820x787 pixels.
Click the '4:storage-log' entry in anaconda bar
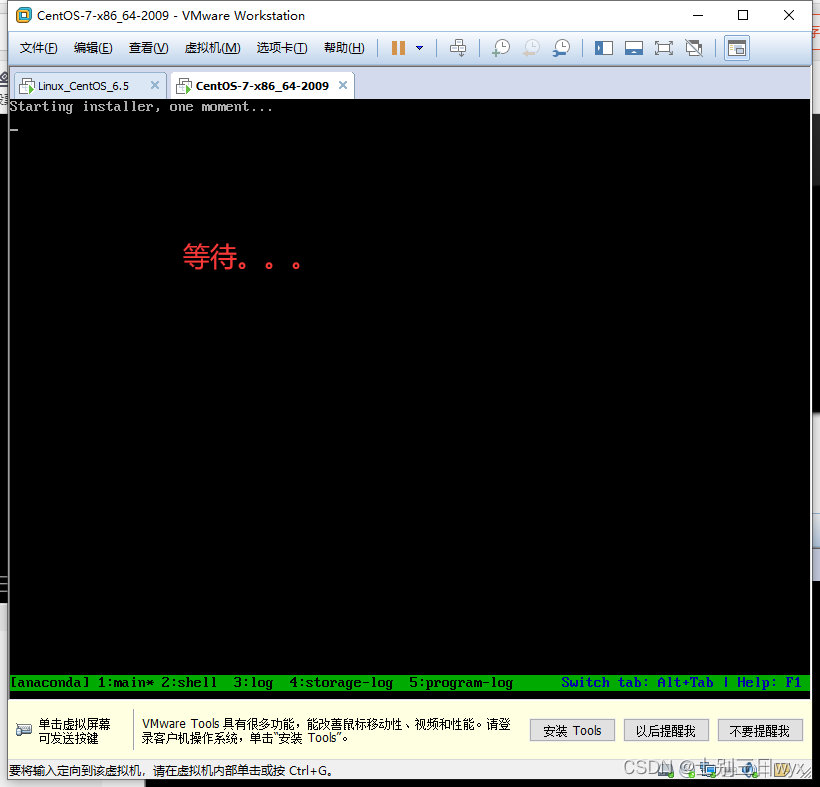(341, 682)
